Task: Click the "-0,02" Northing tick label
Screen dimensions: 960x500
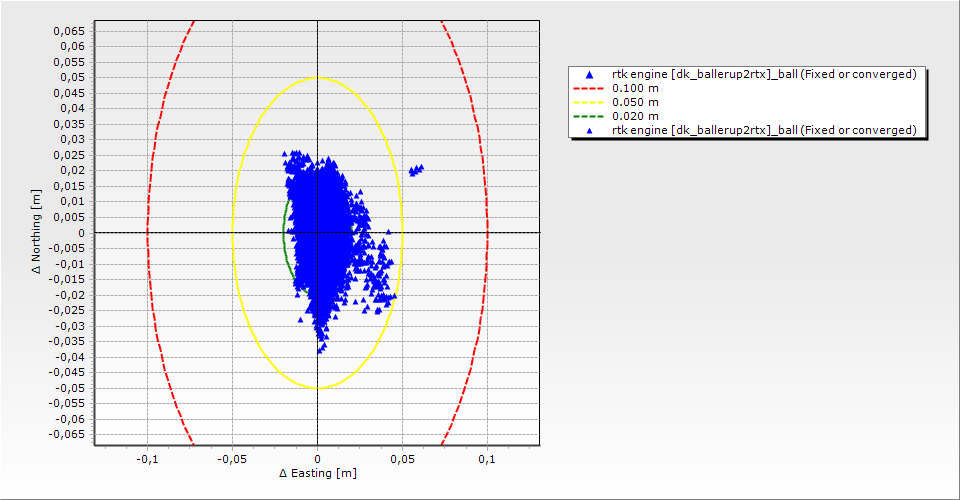Action: [70, 295]
